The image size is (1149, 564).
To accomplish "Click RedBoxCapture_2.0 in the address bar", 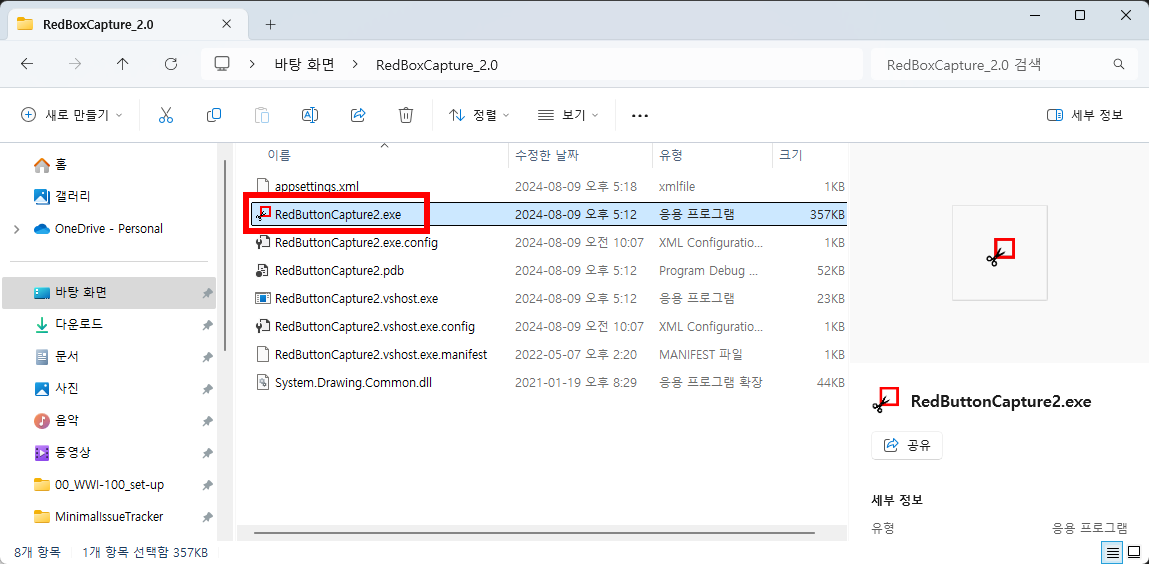I will (x=437, y=64).
